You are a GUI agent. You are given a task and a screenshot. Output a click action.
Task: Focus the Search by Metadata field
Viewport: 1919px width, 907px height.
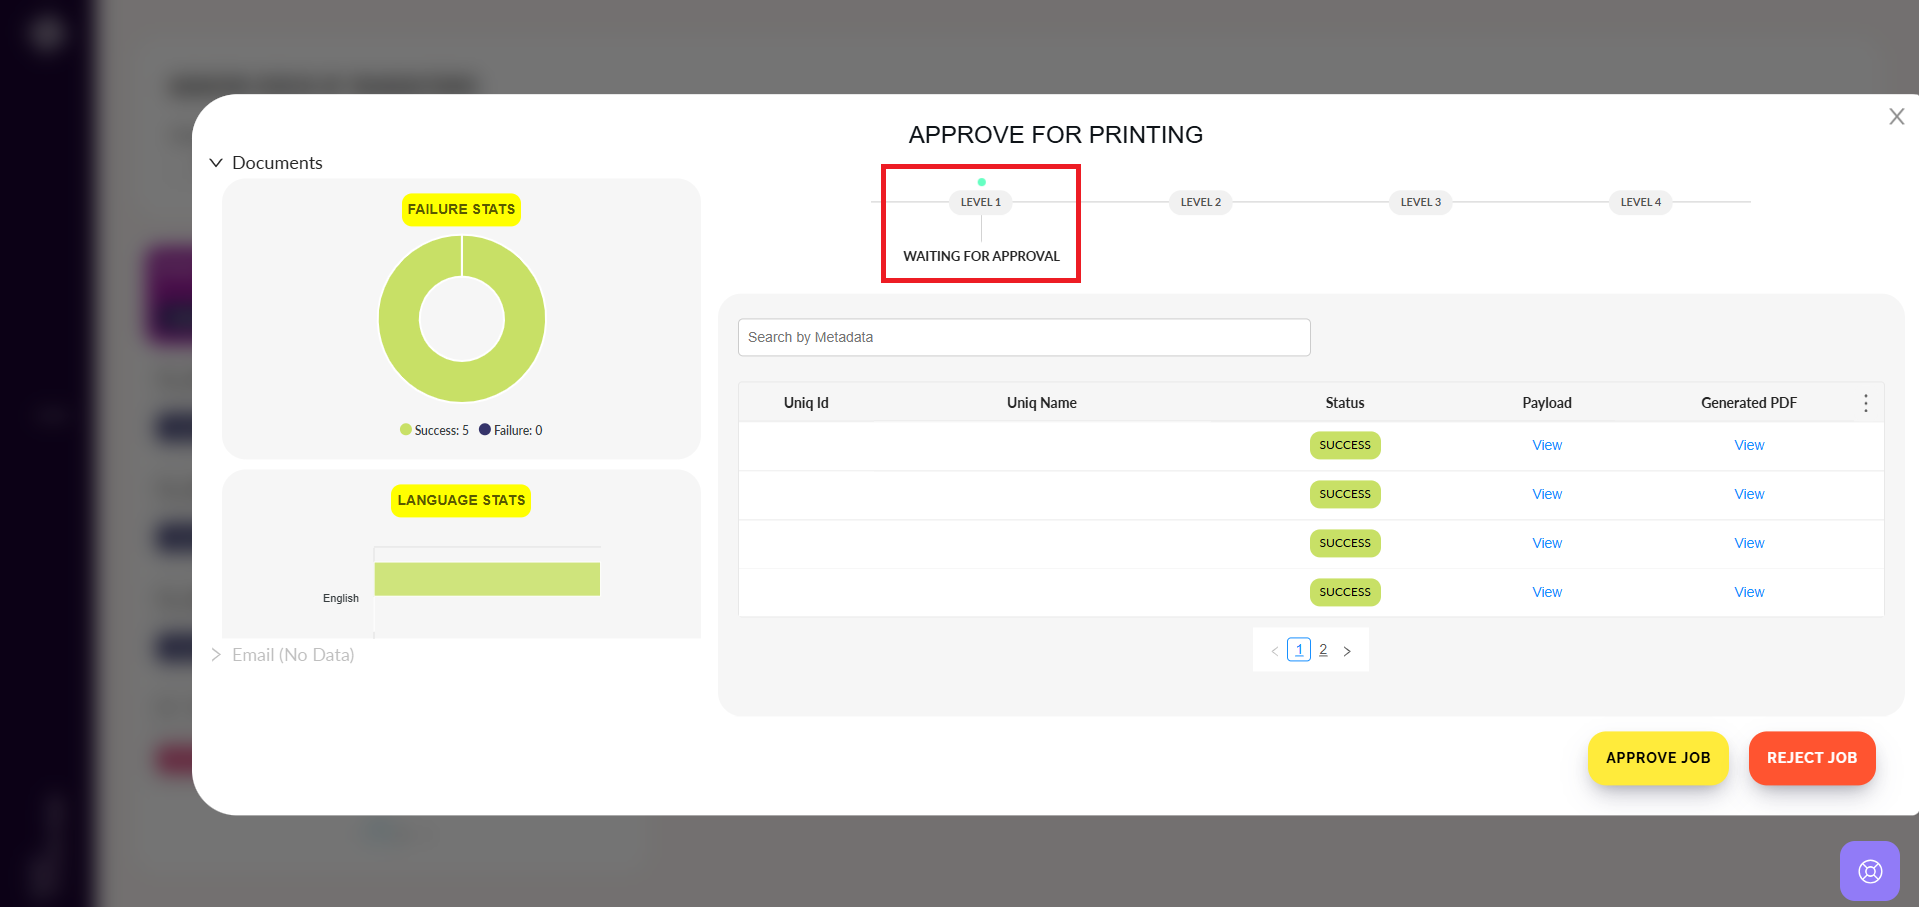coord(1023,338)
